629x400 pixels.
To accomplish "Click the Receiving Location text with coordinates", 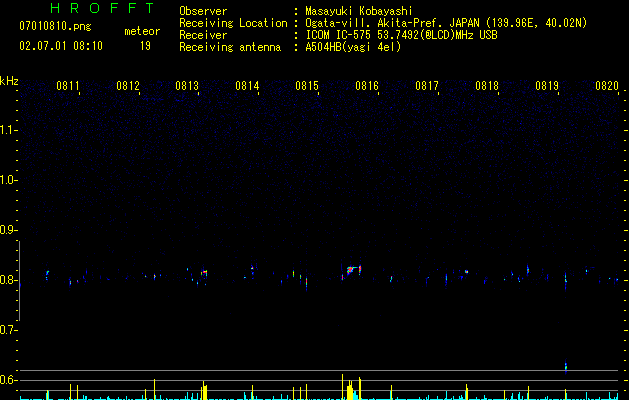I will (x=446, y=23).
